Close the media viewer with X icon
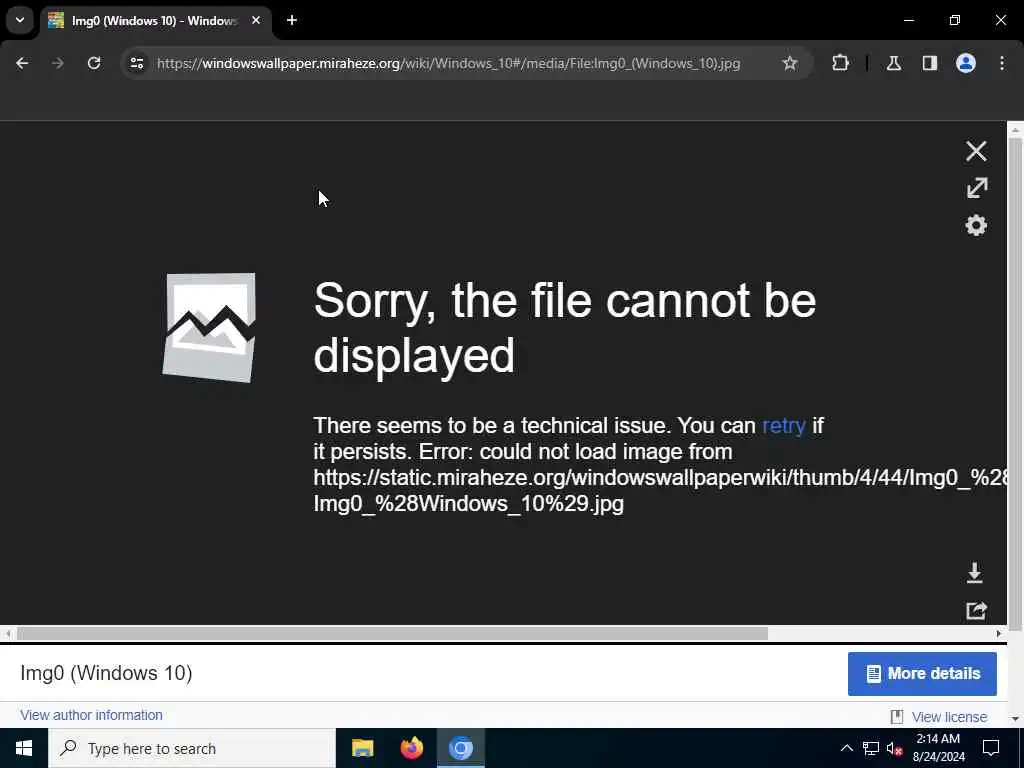 (x=976, y=151)
